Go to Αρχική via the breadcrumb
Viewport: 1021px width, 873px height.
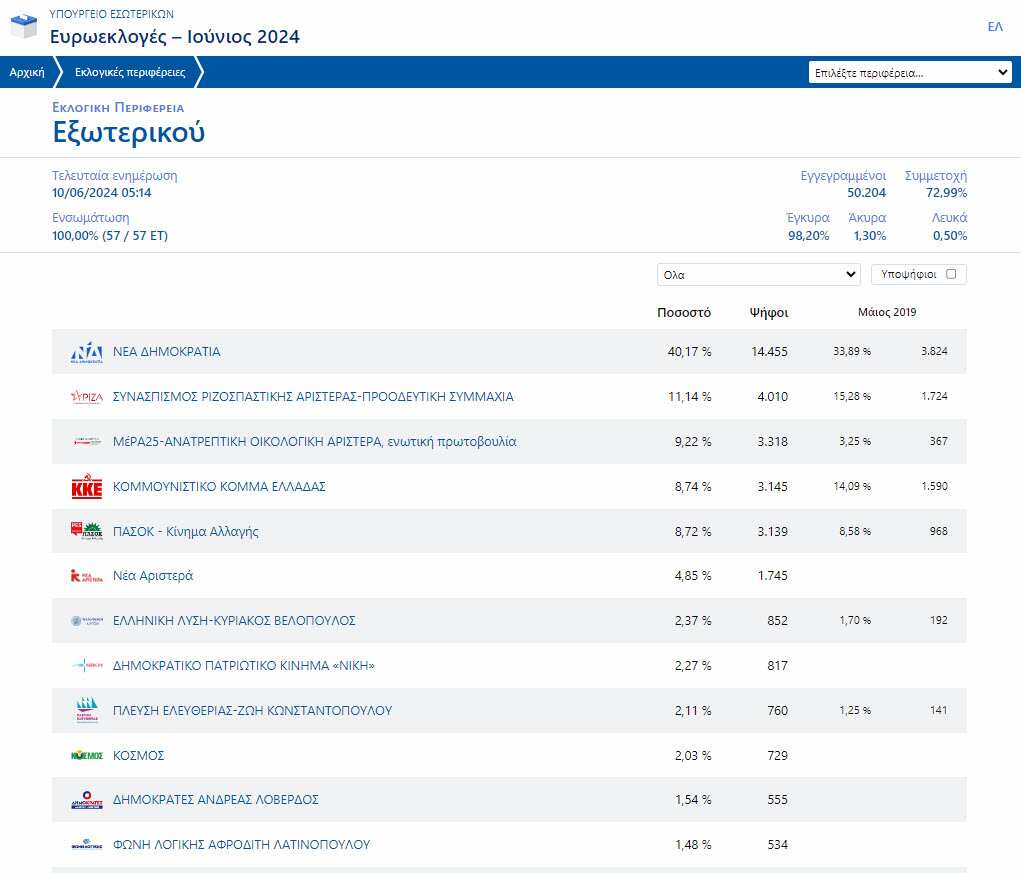tap(27, 71)
